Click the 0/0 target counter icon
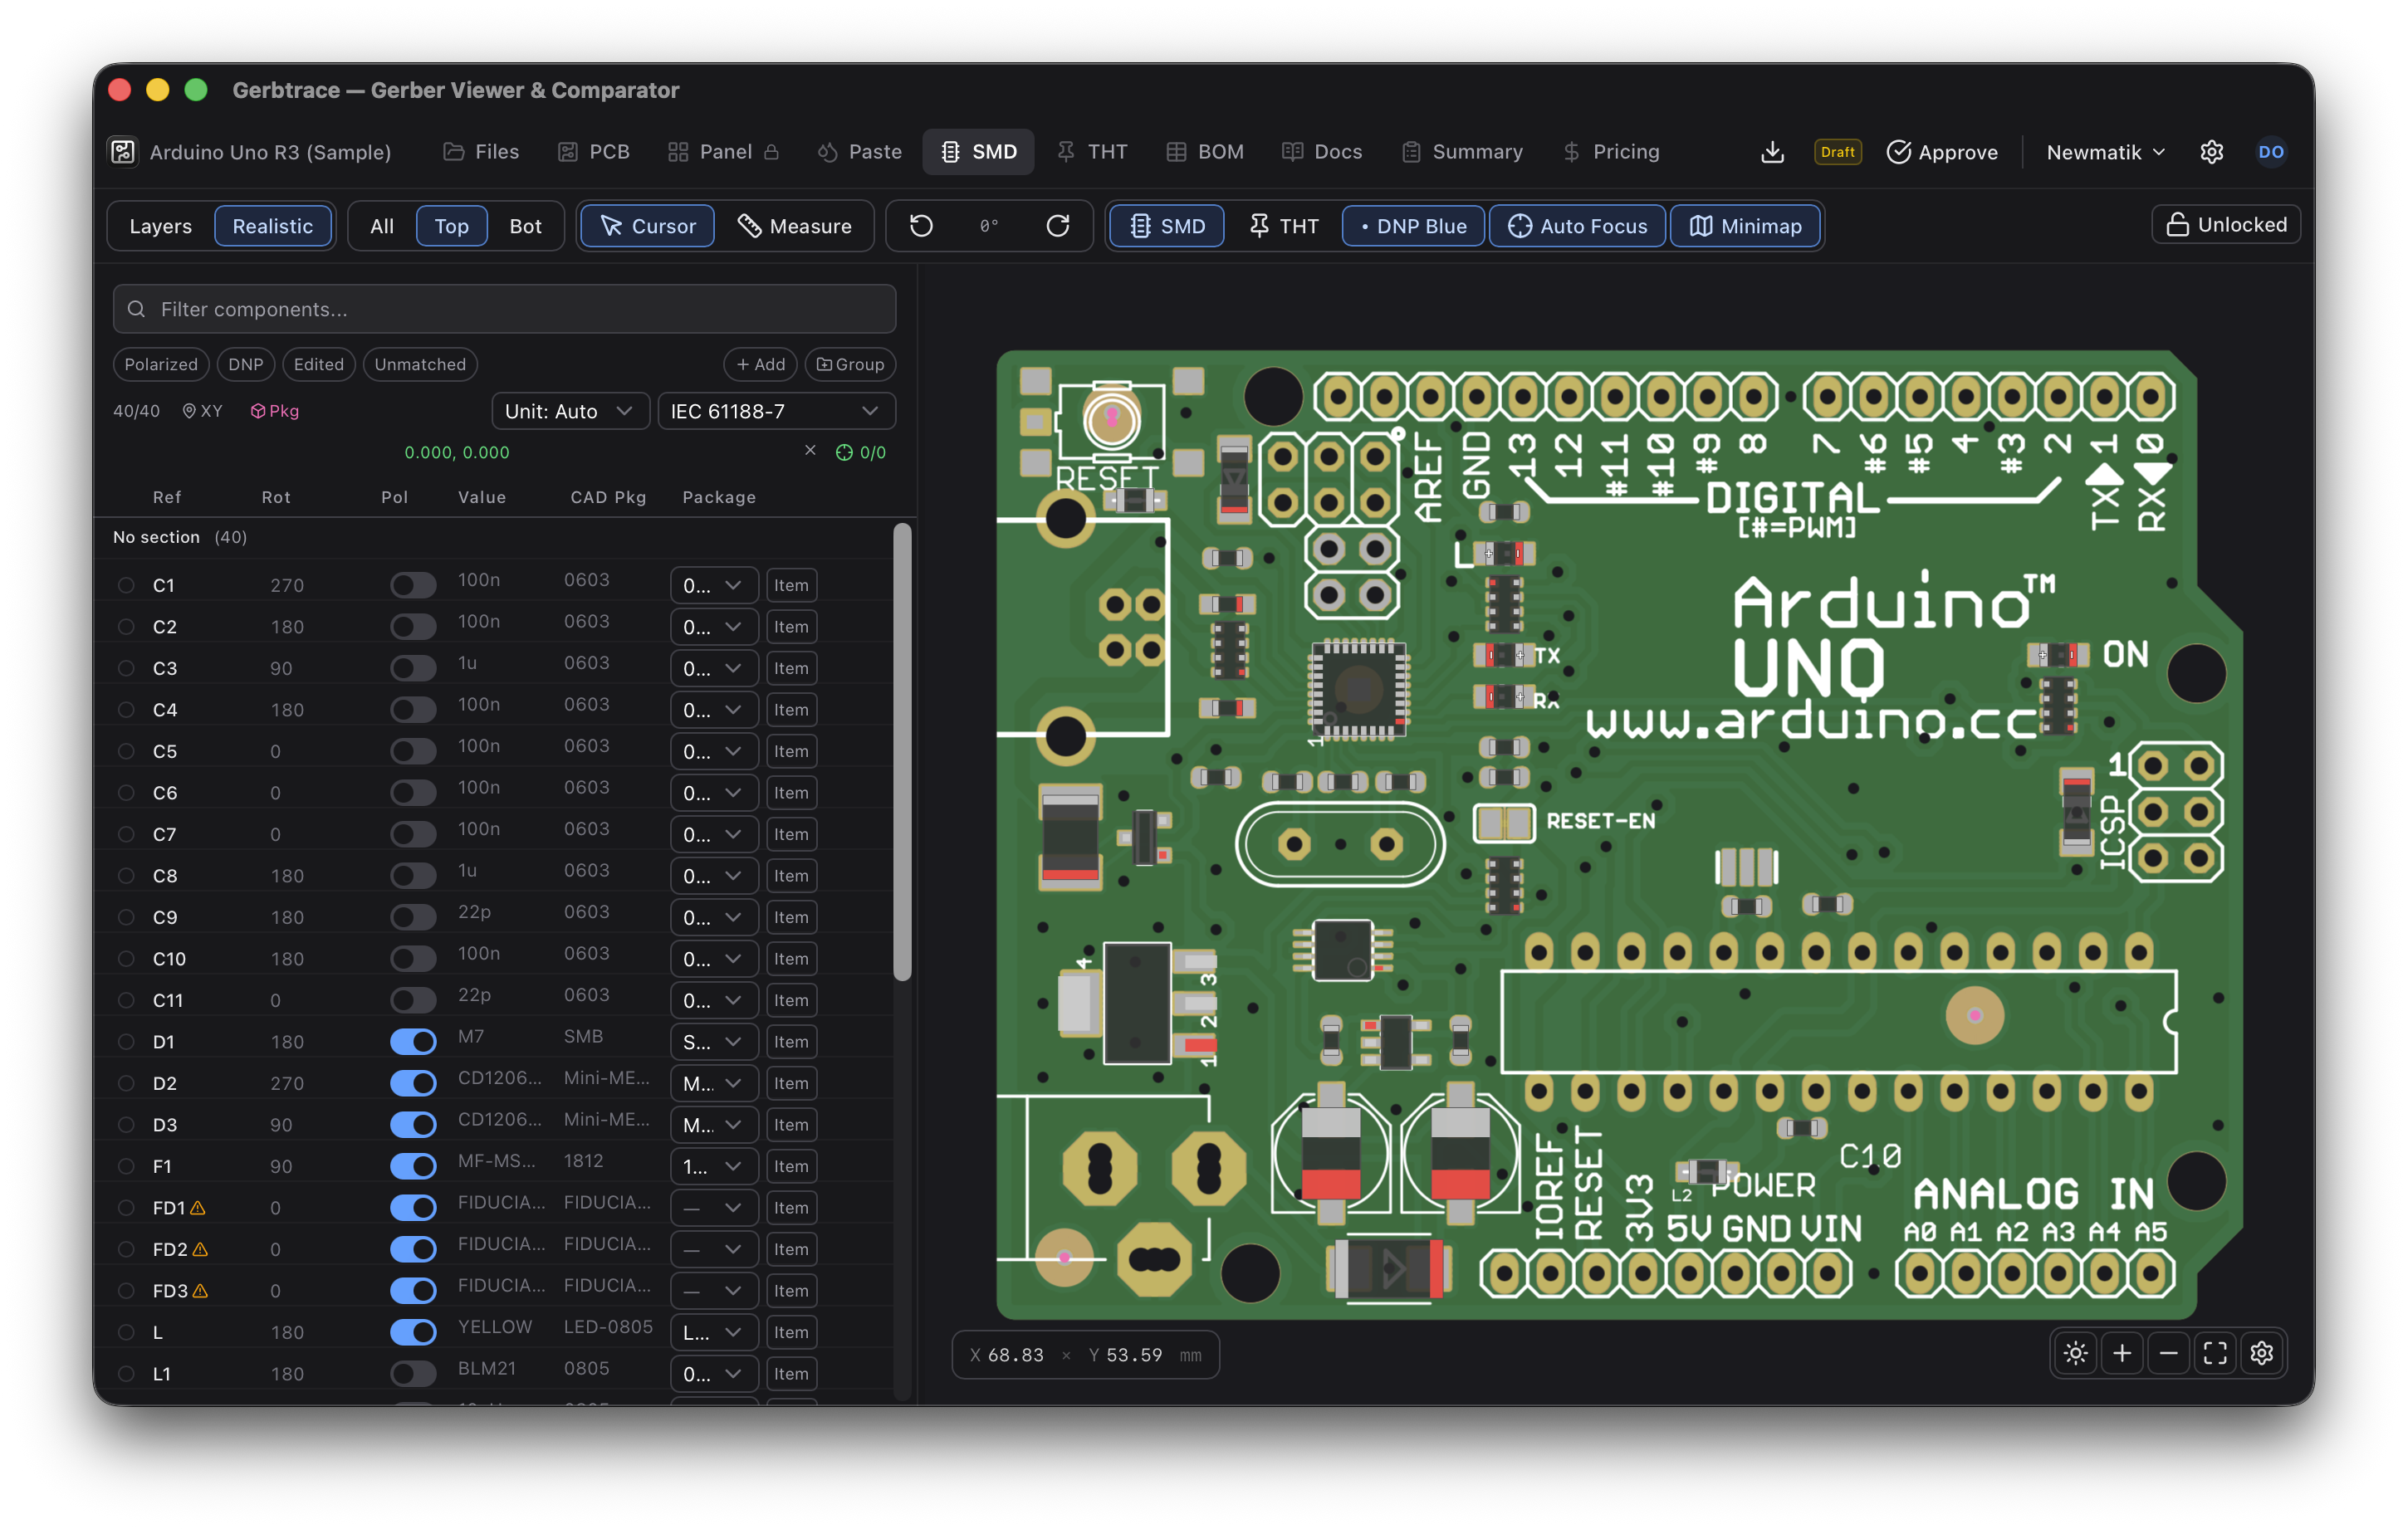2408x1529 pixels. pos(860,452)
